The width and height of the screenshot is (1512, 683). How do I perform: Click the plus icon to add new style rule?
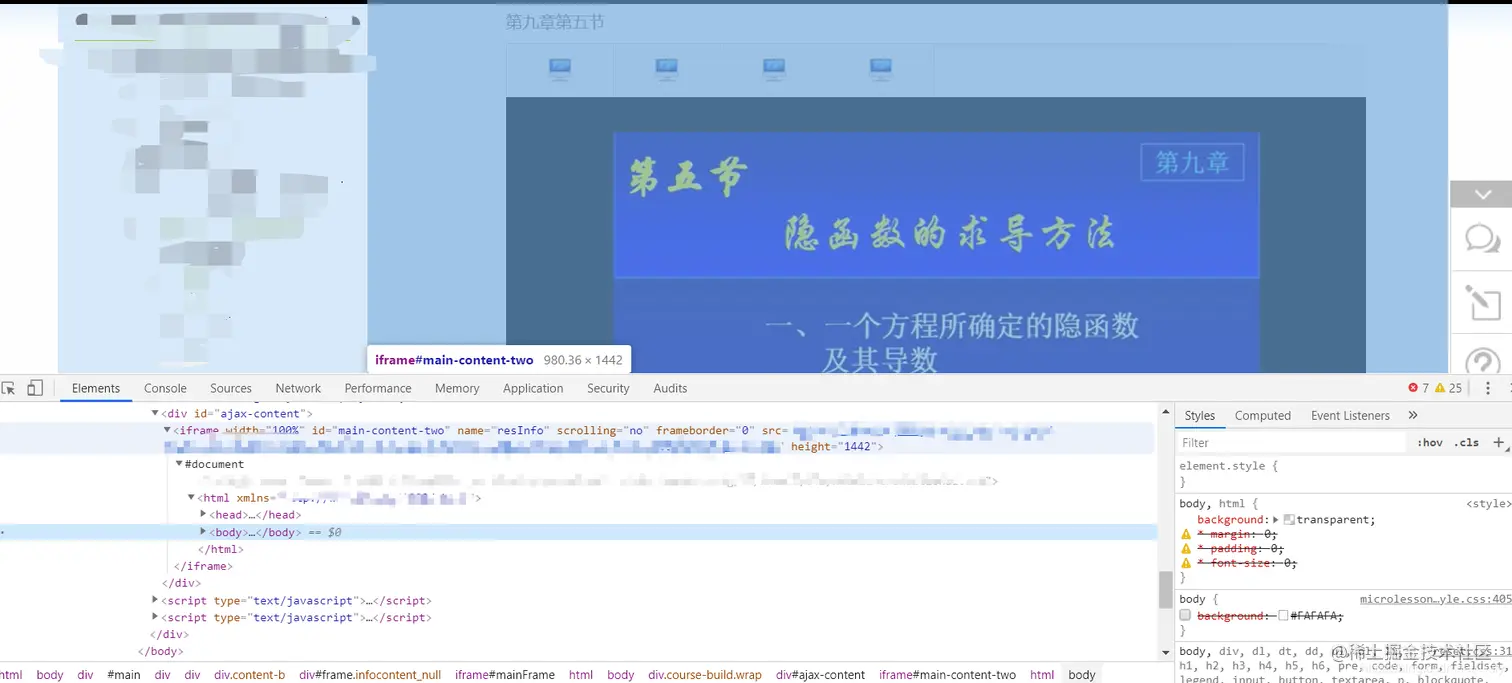[x=1500, y=442]
